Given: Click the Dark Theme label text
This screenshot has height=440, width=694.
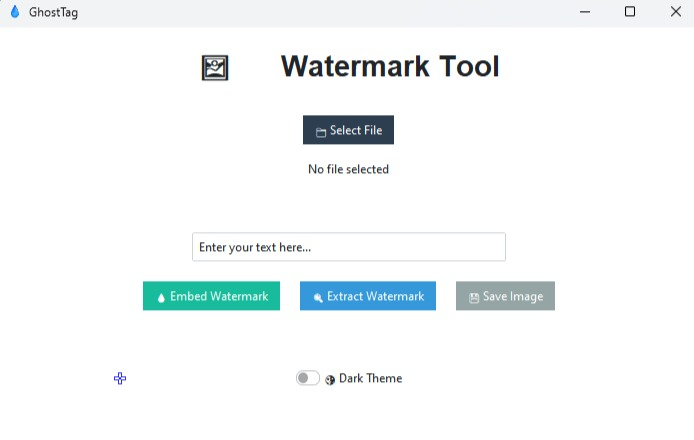Looking at the screenshot, I should (370, 378).
